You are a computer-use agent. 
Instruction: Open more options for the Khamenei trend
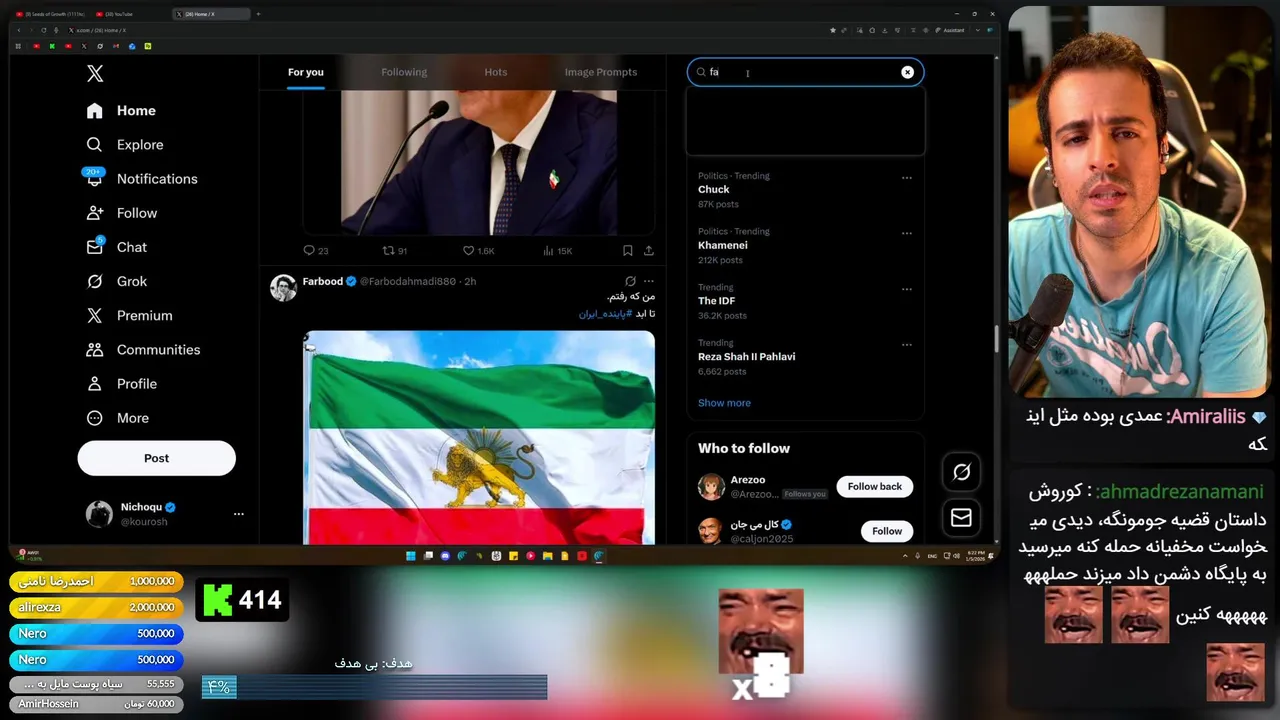pyautogui.click(x=907, y=234)
